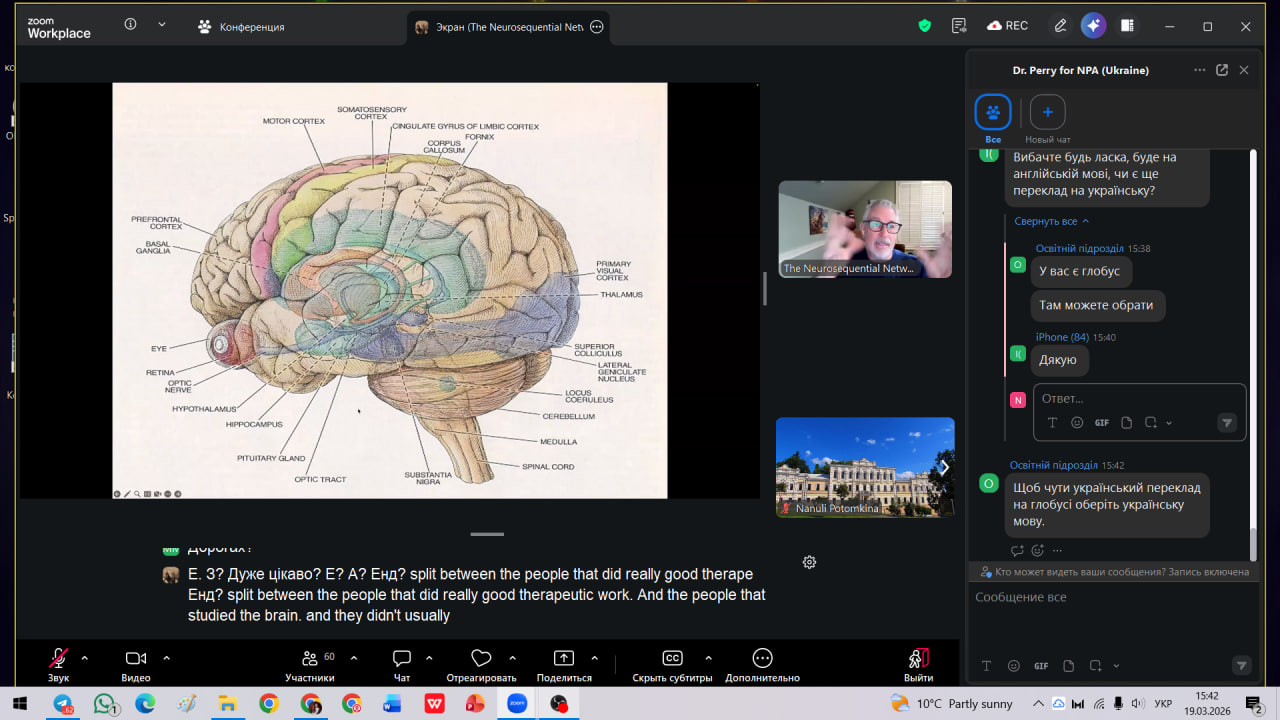Open Telegram from the Windows taskbar

(63, 704)
